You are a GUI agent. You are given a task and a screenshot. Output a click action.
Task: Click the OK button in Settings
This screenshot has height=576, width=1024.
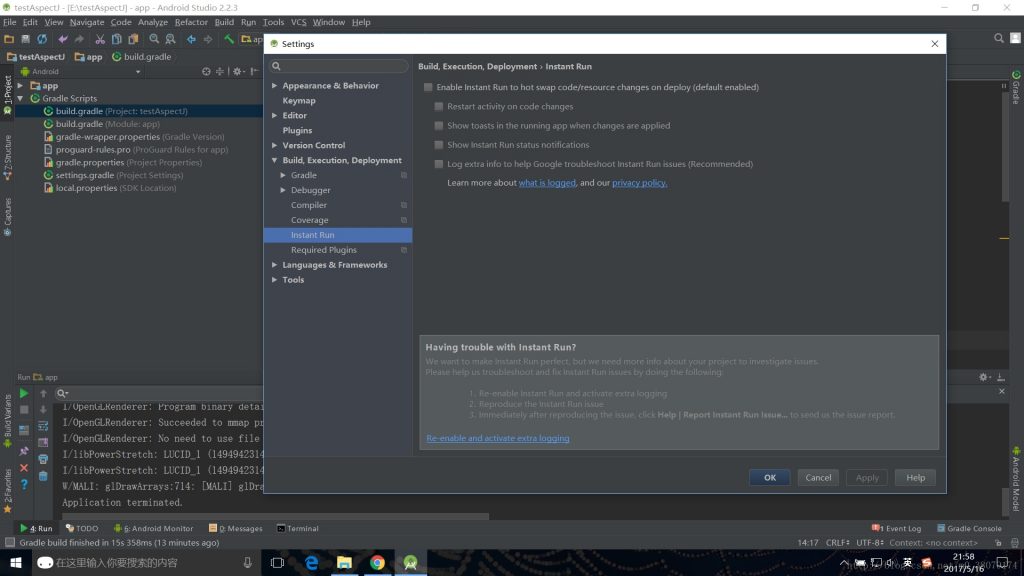click(x=769, y=477)
